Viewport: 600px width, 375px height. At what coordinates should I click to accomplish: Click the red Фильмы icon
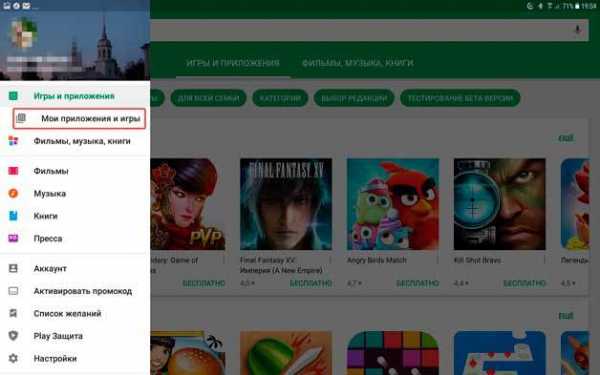pos(13,171)
